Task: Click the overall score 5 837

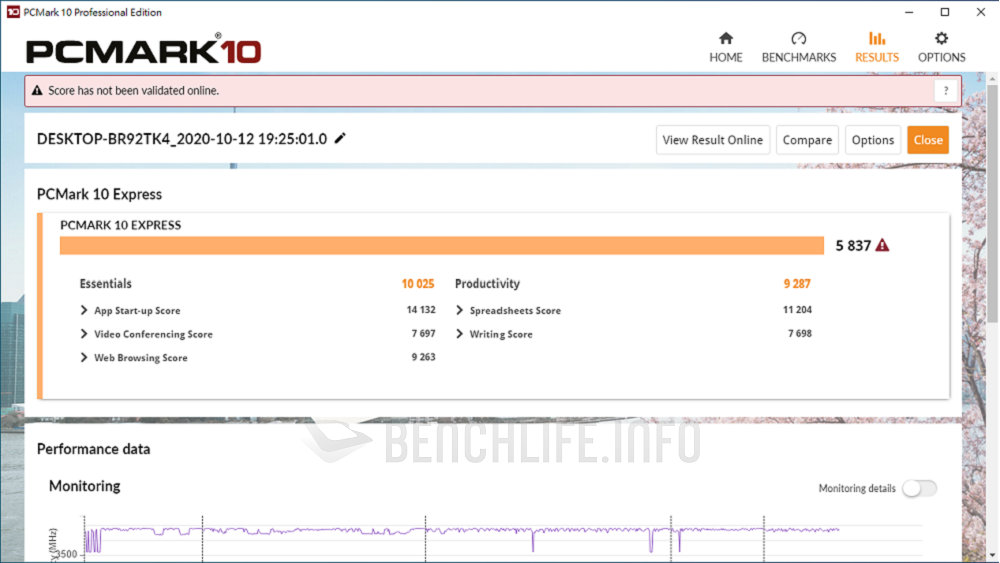Action: tap(853, 245)
